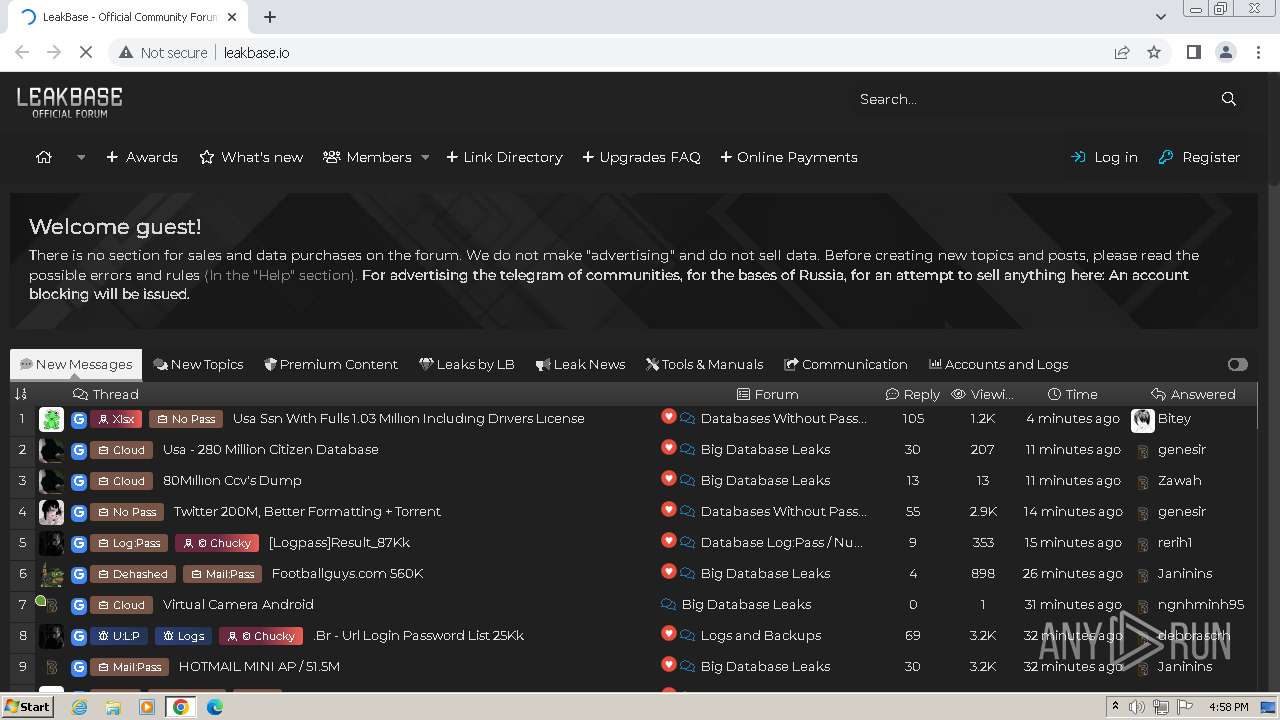Click Register link
This screenshot has width=1280, height=720.
coord(1199,157)
